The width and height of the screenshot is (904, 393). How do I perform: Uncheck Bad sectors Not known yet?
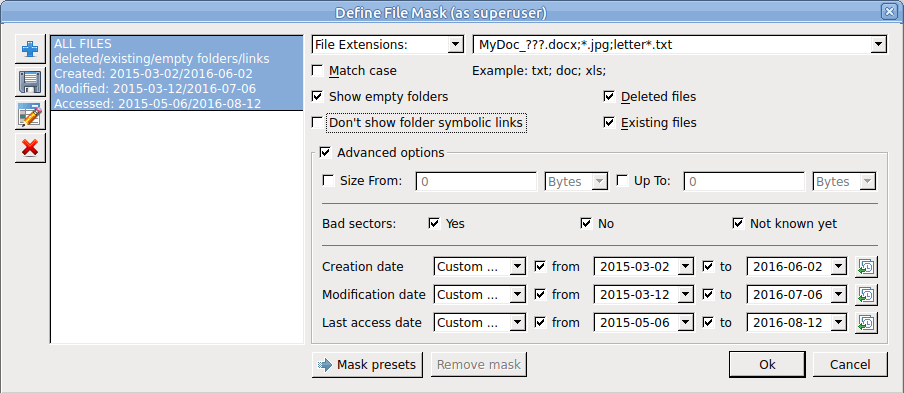tap(738, 223)
